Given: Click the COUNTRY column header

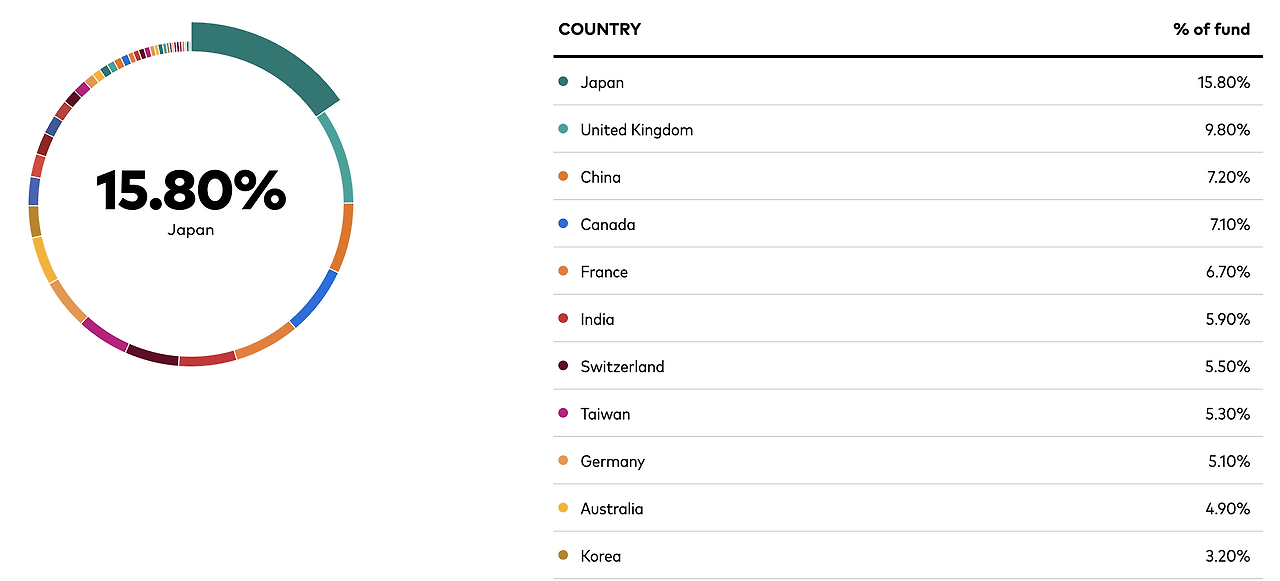Looking at the screenshot, I should coord(599,29).
